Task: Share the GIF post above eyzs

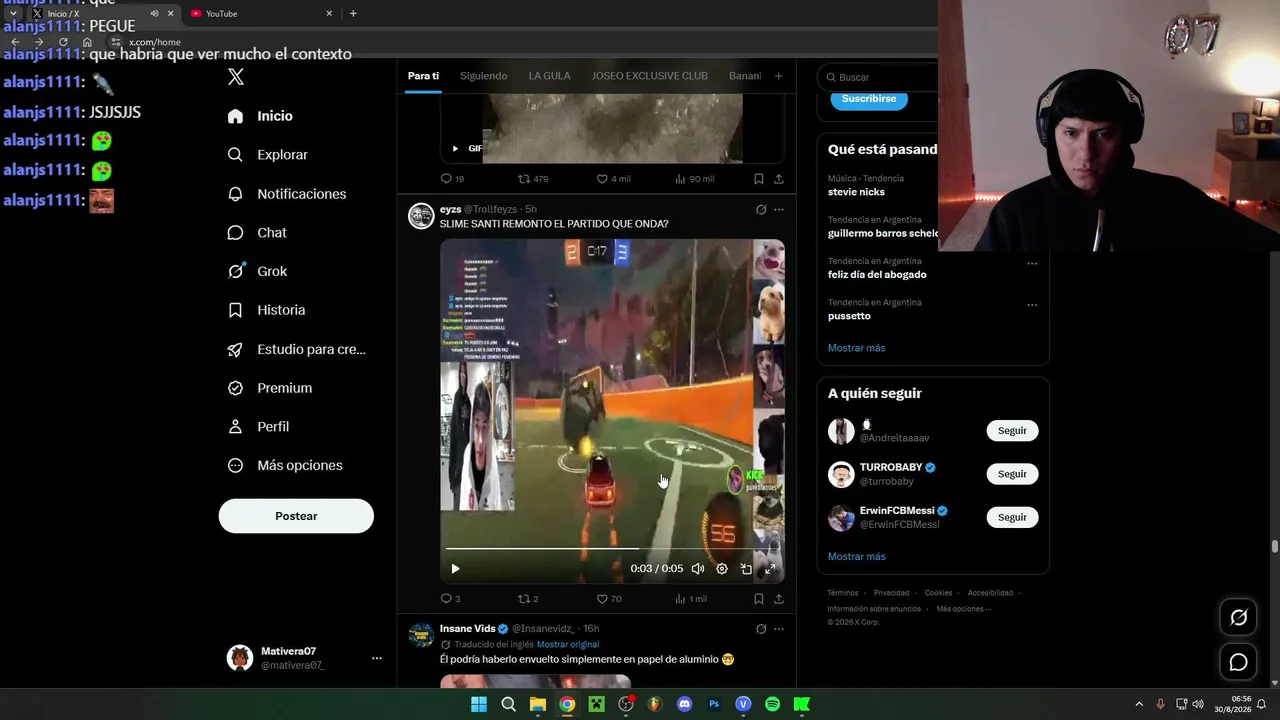Action: coord(778,179)
